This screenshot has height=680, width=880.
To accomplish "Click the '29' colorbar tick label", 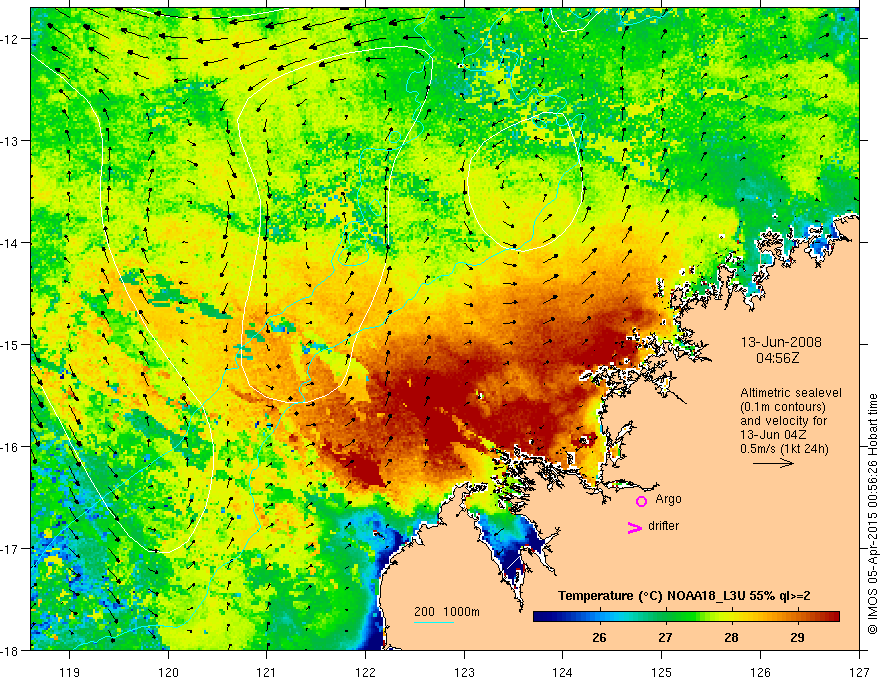I will [x=797, y=637].
